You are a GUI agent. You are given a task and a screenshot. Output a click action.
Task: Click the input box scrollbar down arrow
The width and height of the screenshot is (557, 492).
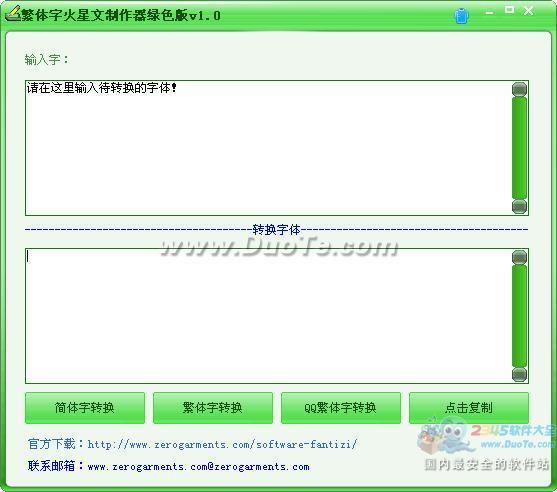[x=519, y=206]
